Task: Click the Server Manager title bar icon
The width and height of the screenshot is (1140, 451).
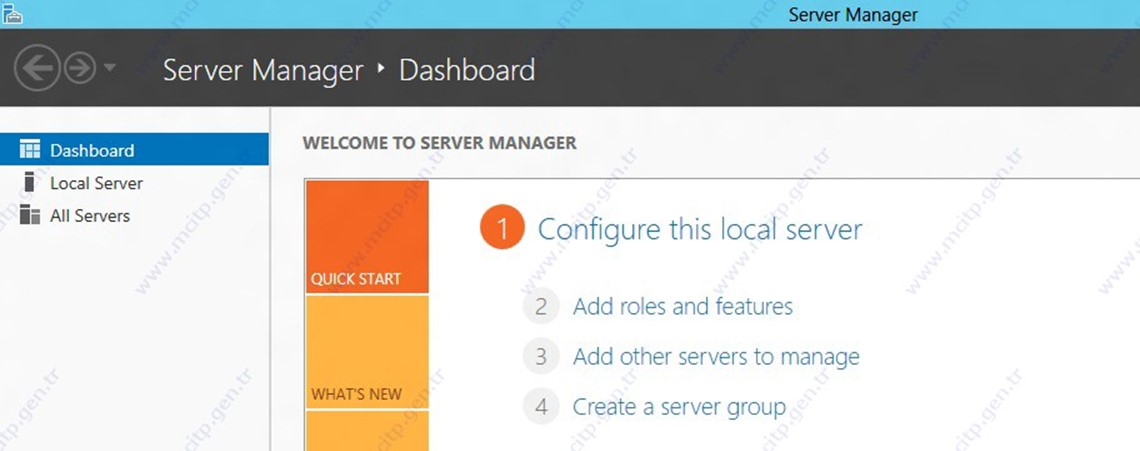Action: pos(12,13)
